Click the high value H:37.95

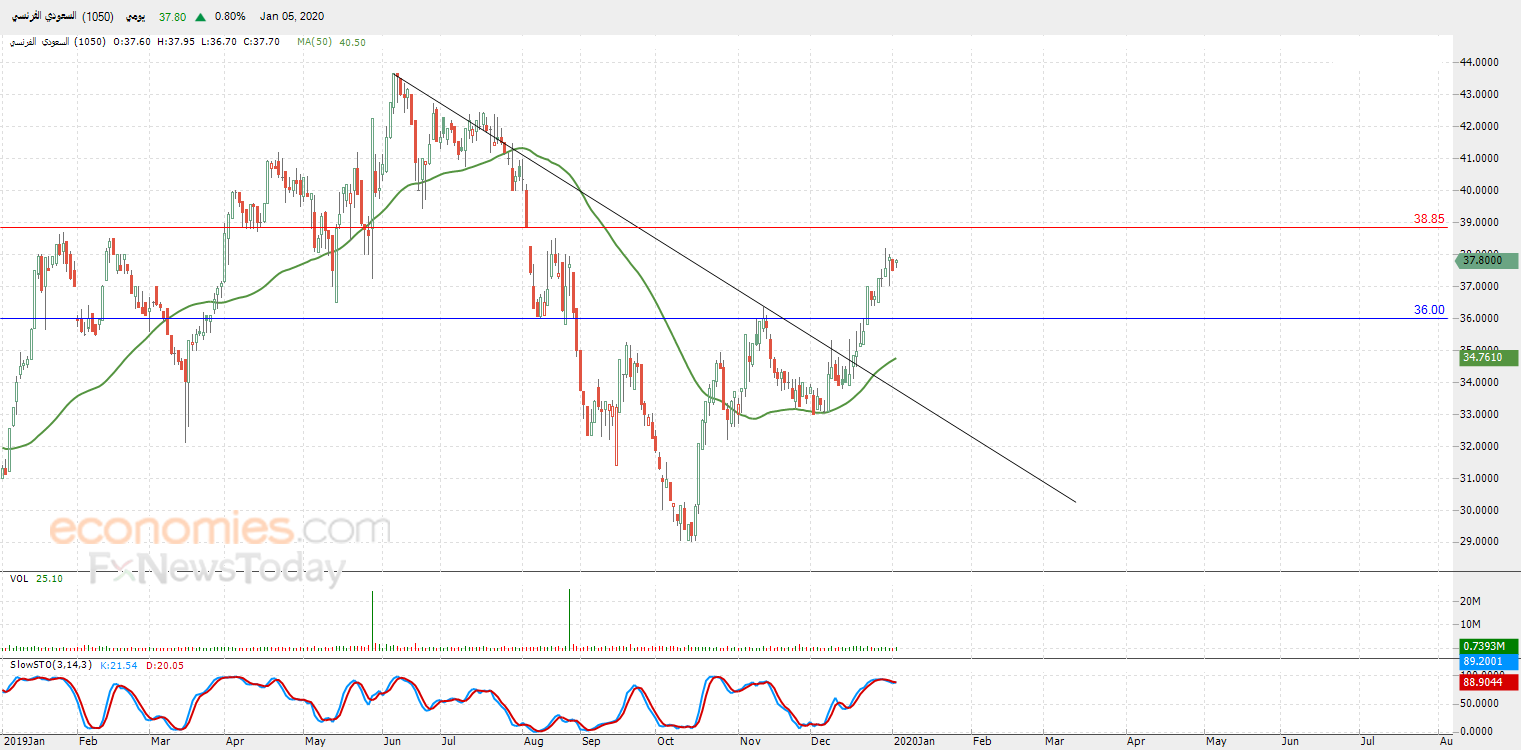pos(175,42)
